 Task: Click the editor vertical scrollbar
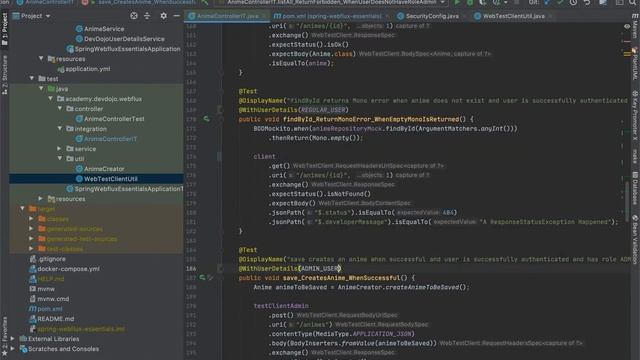click(x=627, y=202)
